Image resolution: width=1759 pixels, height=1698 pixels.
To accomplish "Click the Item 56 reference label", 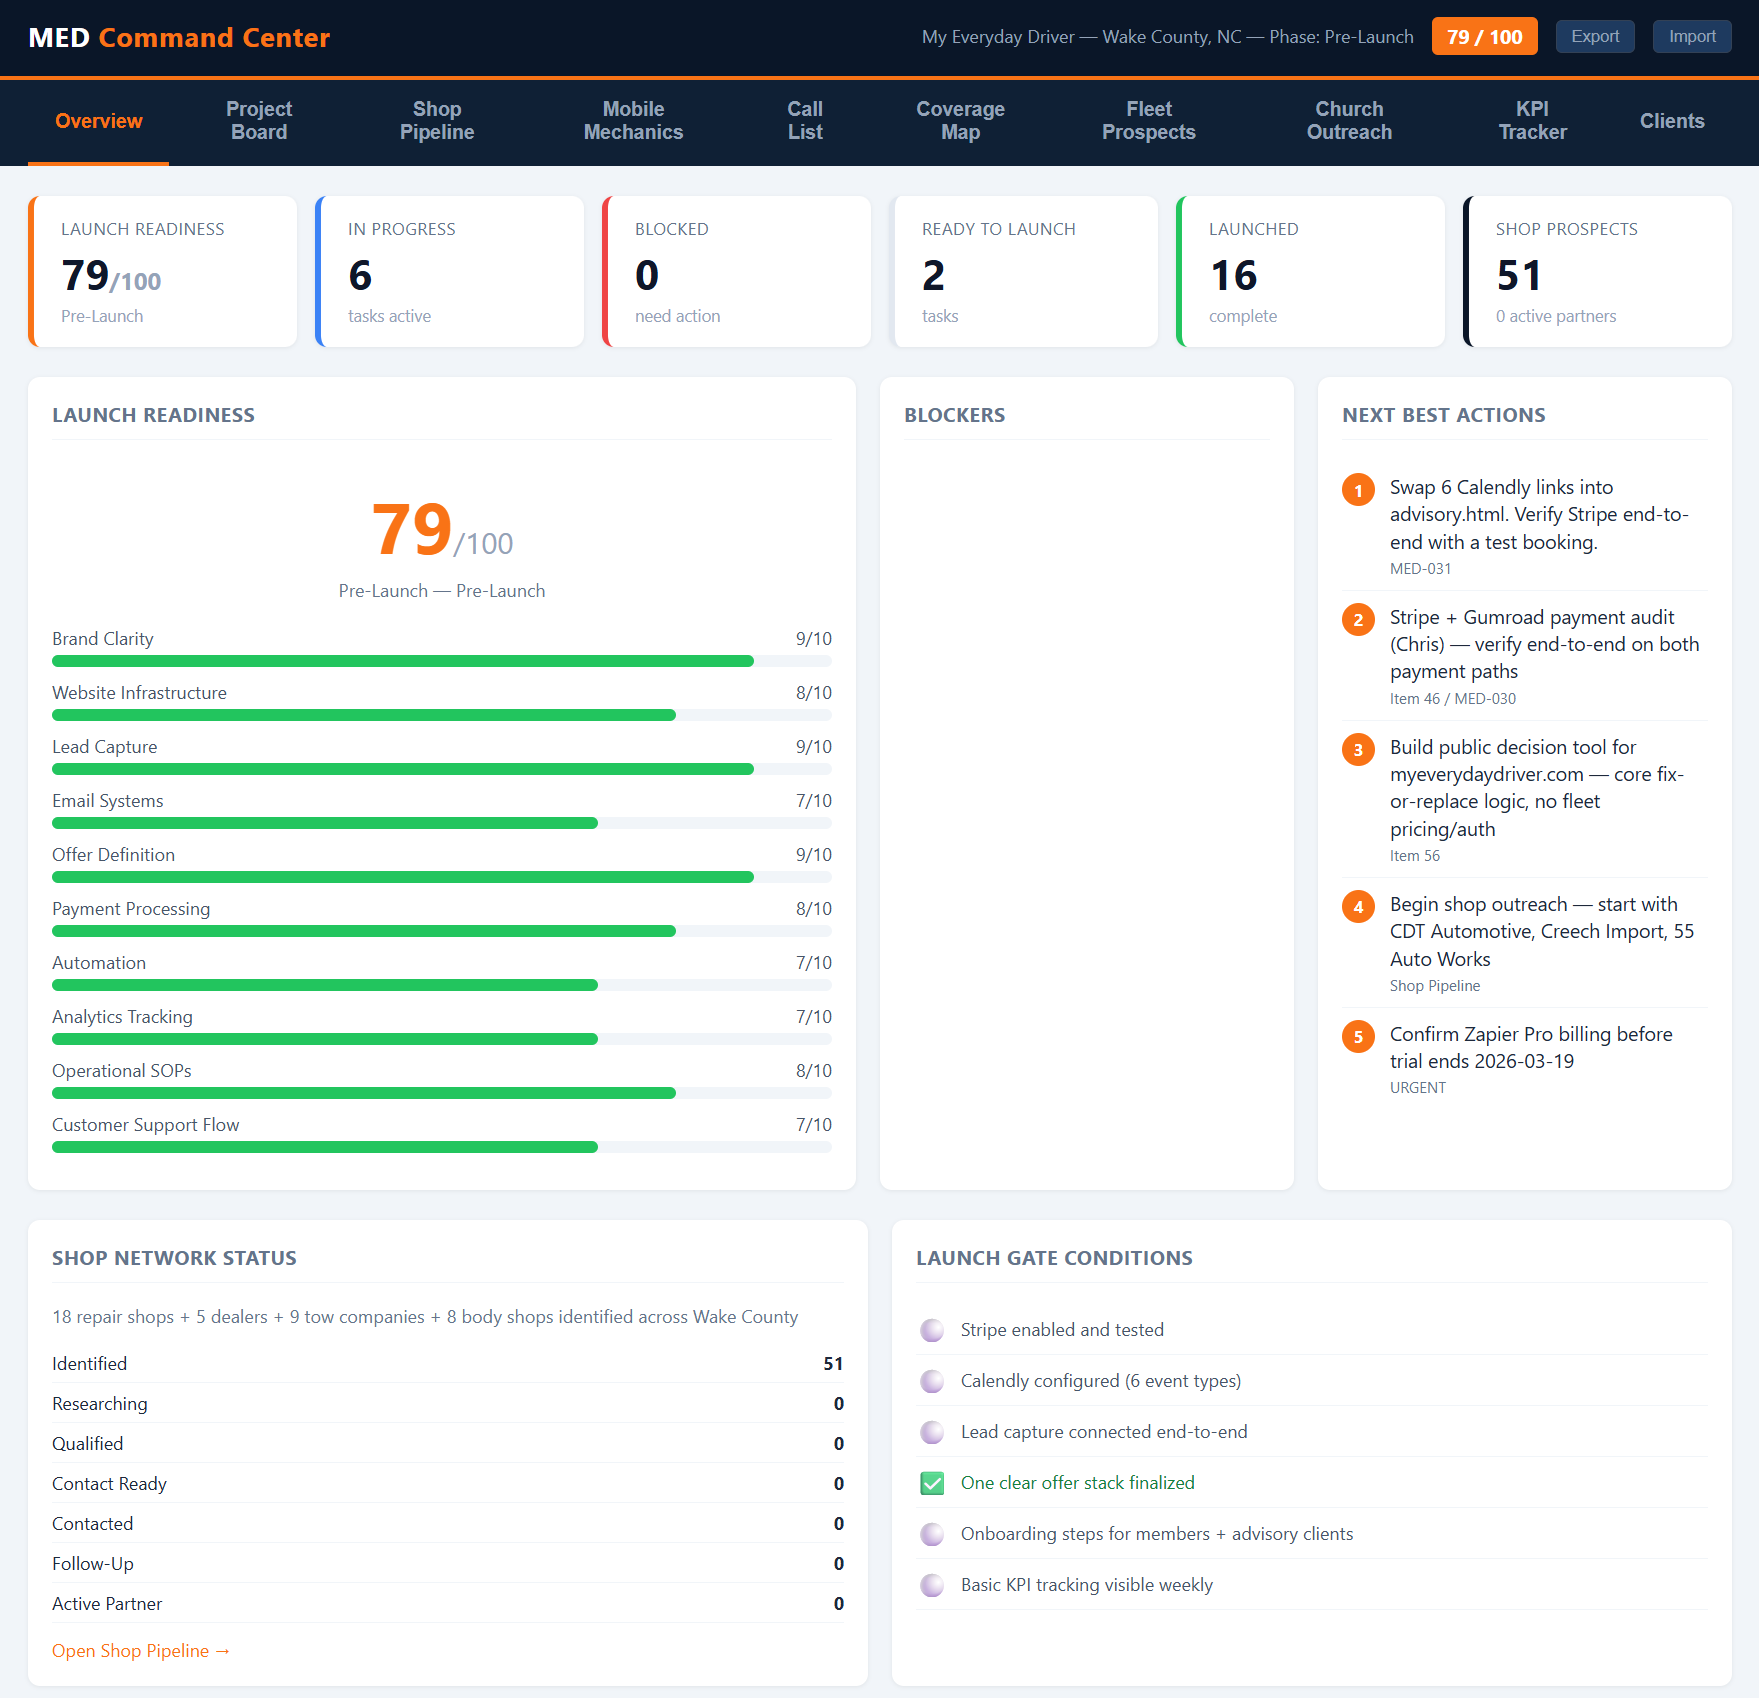I will click(1415, 856).
